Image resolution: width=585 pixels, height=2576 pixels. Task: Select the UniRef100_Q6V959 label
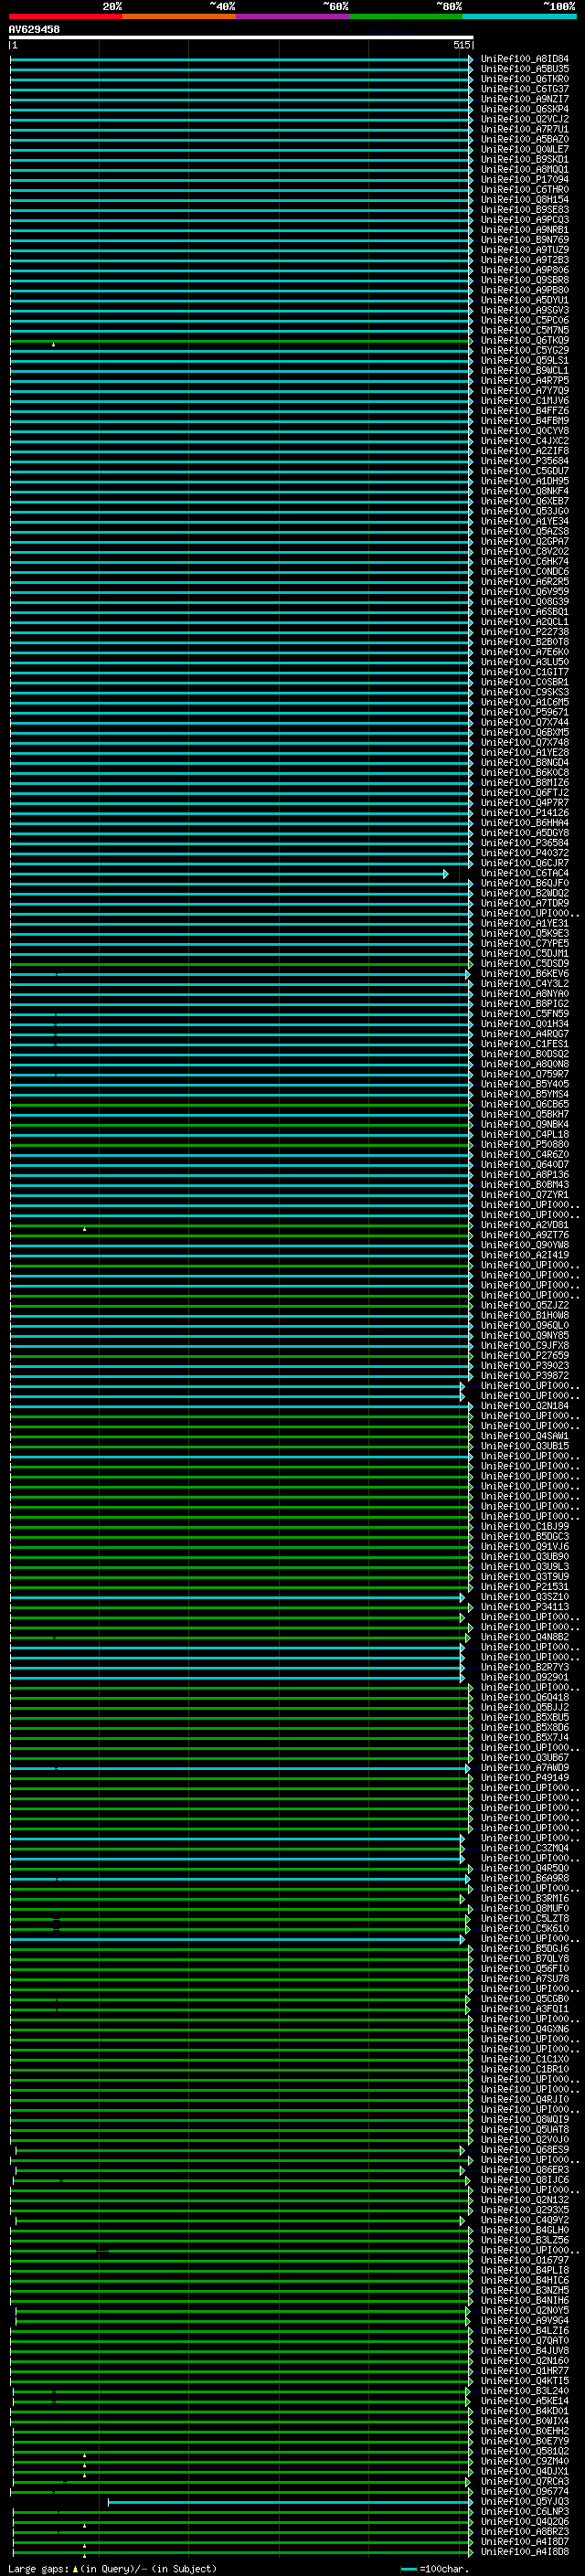525,592
